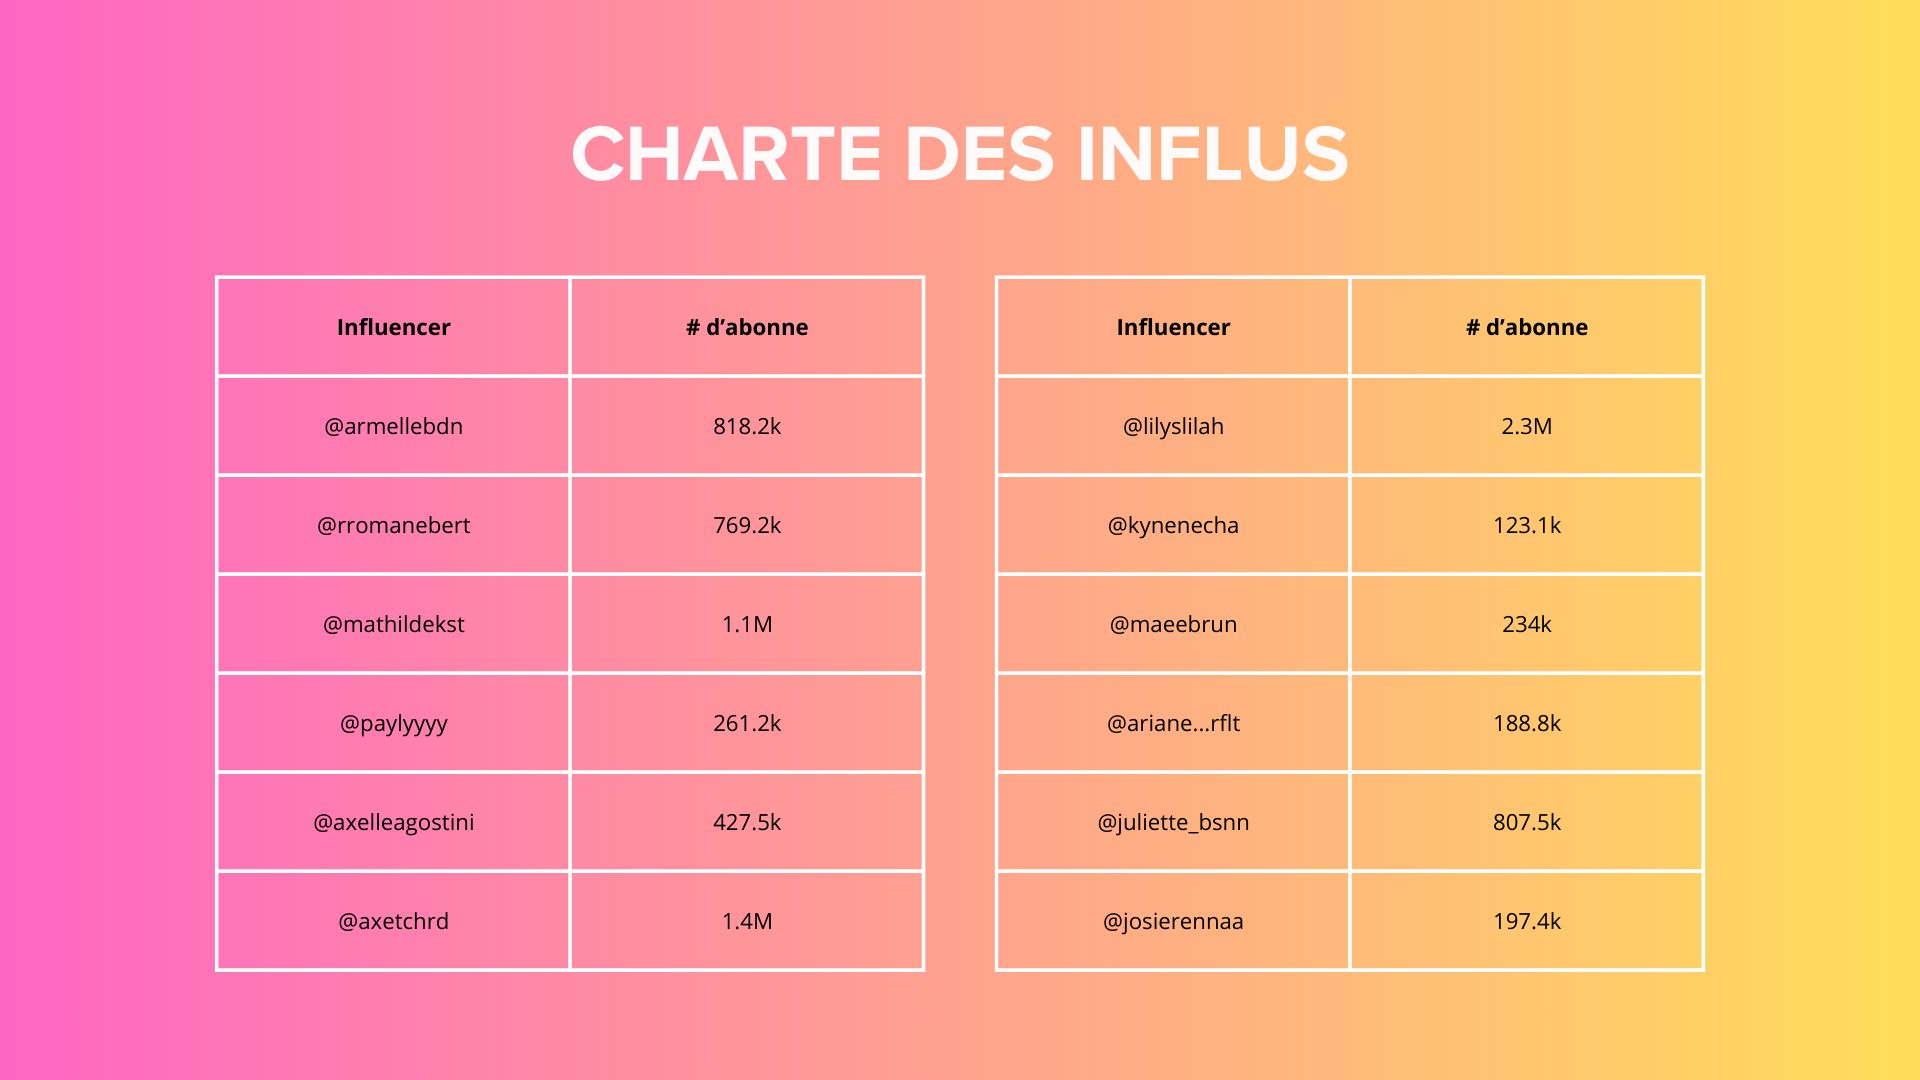Click the @armellebdn cell

394,426
